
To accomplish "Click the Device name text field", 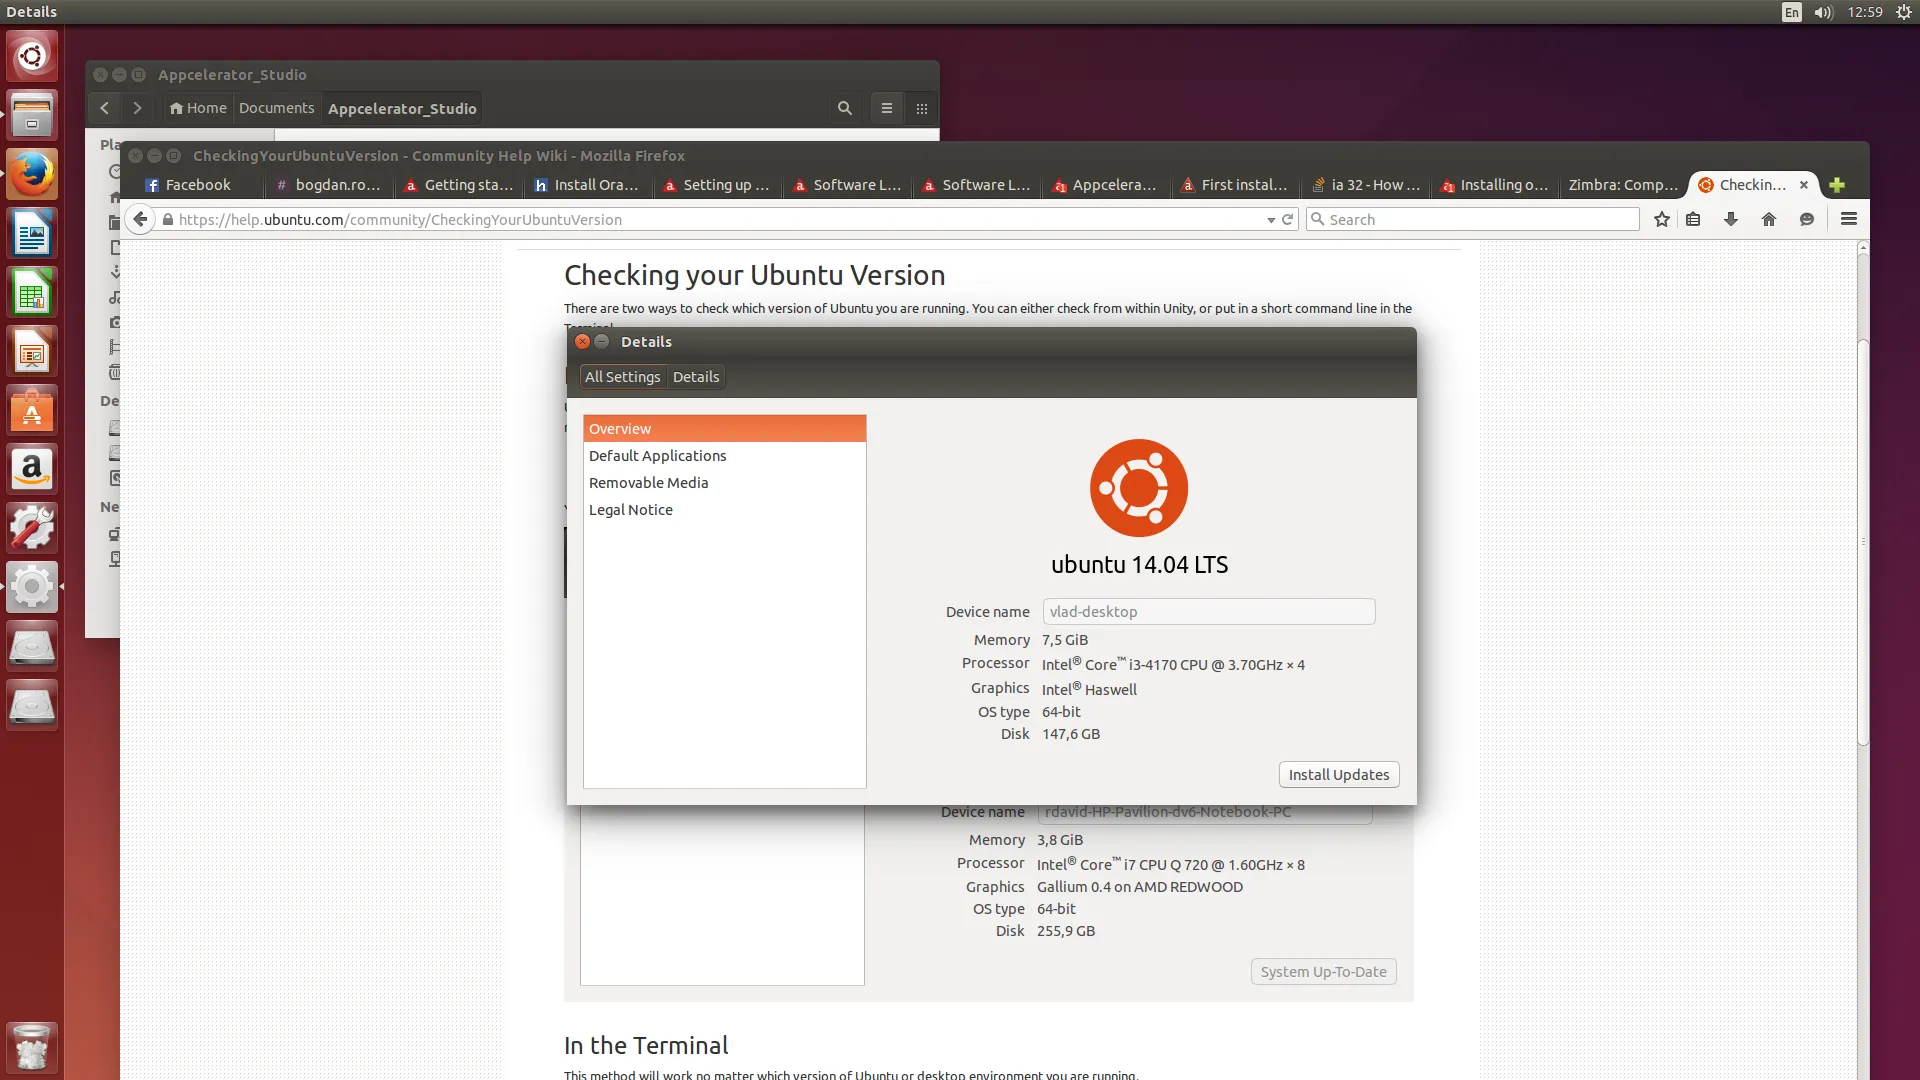I will point(1208,611).
